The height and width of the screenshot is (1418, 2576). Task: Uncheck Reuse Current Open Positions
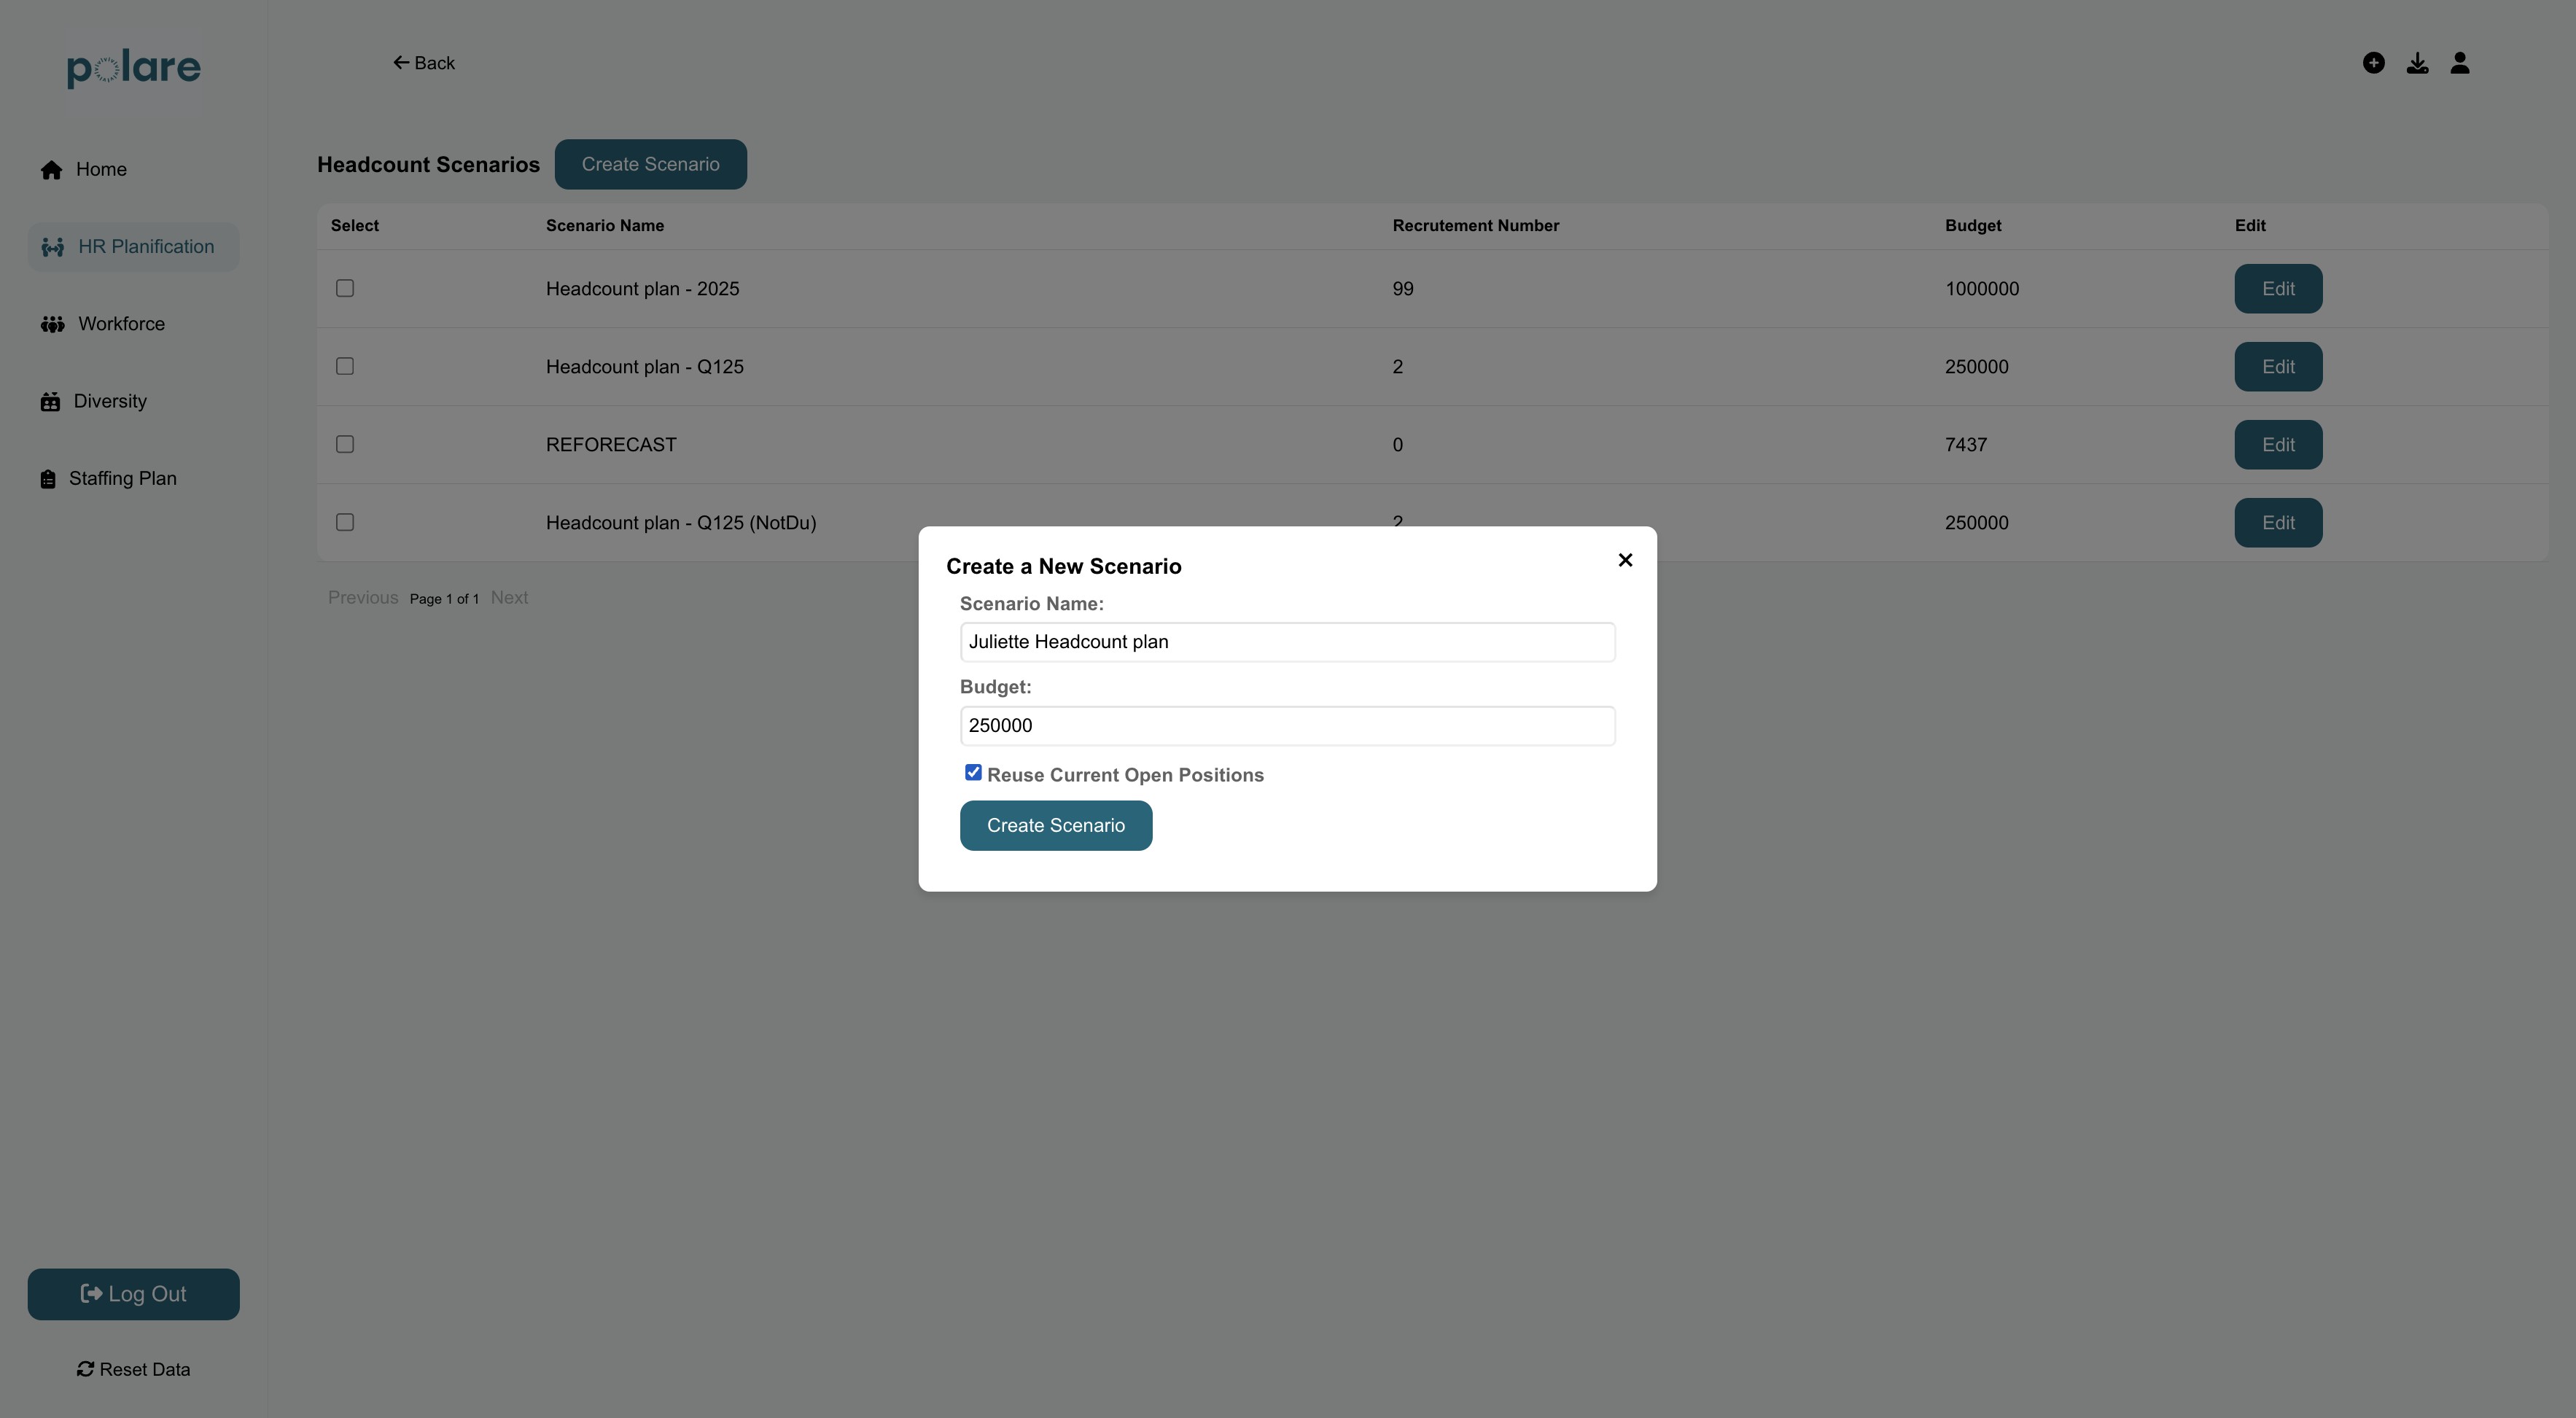[973, 773]
